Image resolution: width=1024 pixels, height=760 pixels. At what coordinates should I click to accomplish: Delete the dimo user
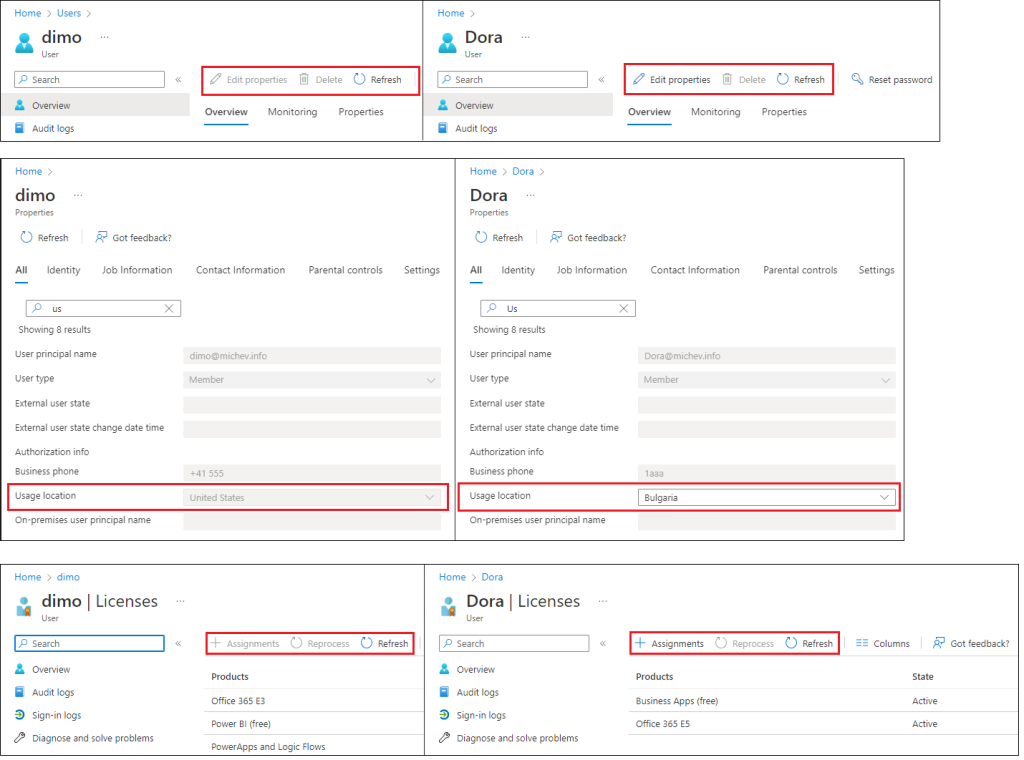326,79
